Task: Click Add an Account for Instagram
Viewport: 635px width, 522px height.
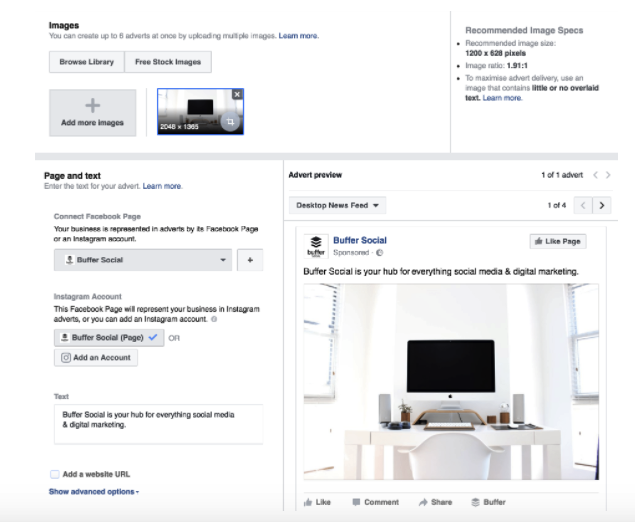Action: pyautogui.click(x=96, y=358)
